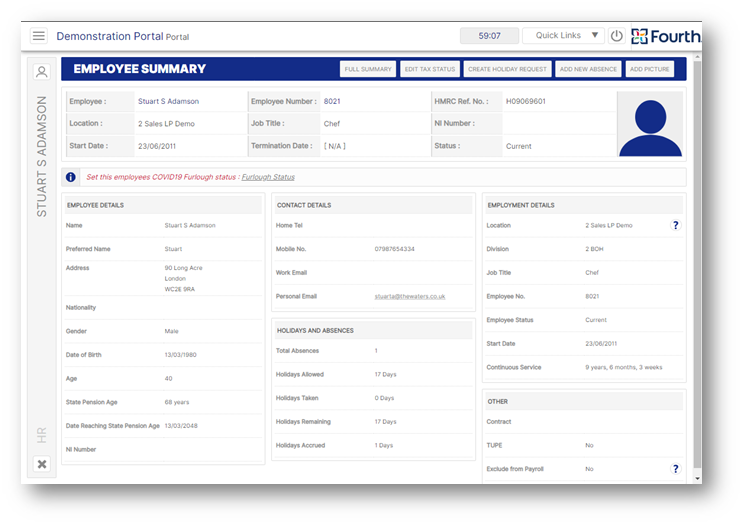This screenshot has width=744, height=526.
Task: Click the Fourth logo
Action: coord(666,36)
